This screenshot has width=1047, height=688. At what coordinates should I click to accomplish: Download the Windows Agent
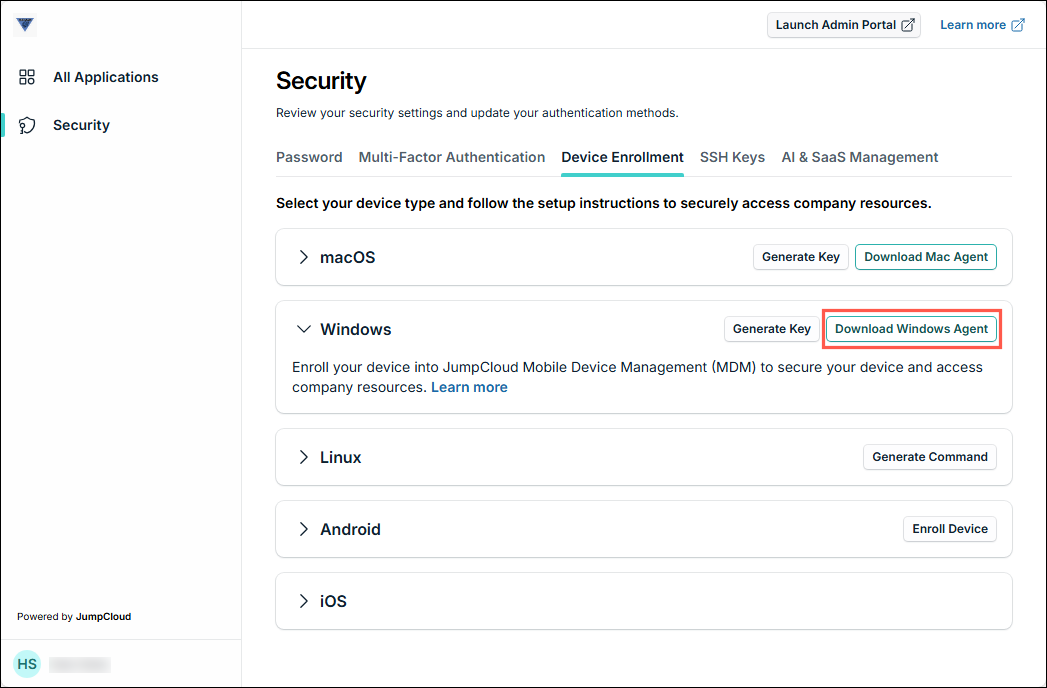click(911, 329)
